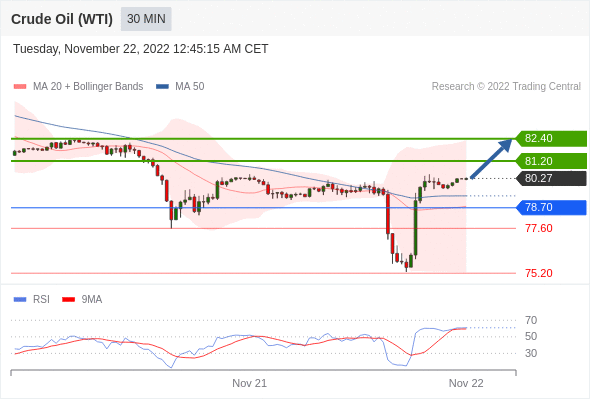Image resolution: width=590 pixels, height=400 pixels.
Task: Click the 30 MIN timeframe button
Action: [146, 19]
